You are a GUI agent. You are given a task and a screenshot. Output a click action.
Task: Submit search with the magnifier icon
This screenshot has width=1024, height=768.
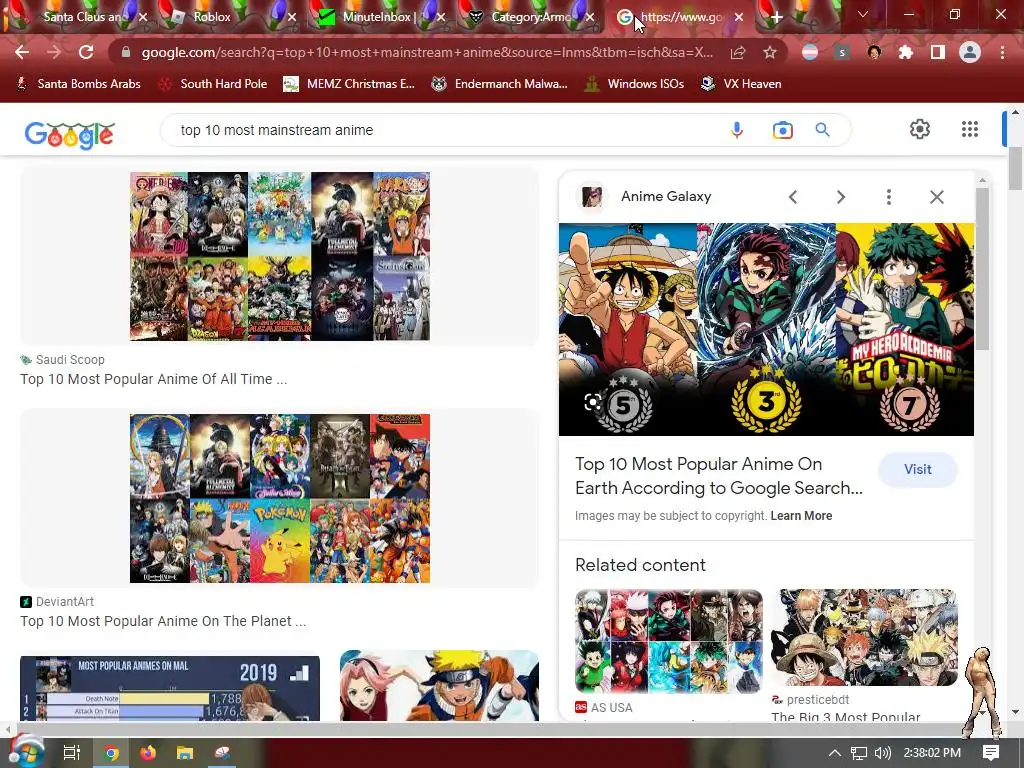[823, 130]
